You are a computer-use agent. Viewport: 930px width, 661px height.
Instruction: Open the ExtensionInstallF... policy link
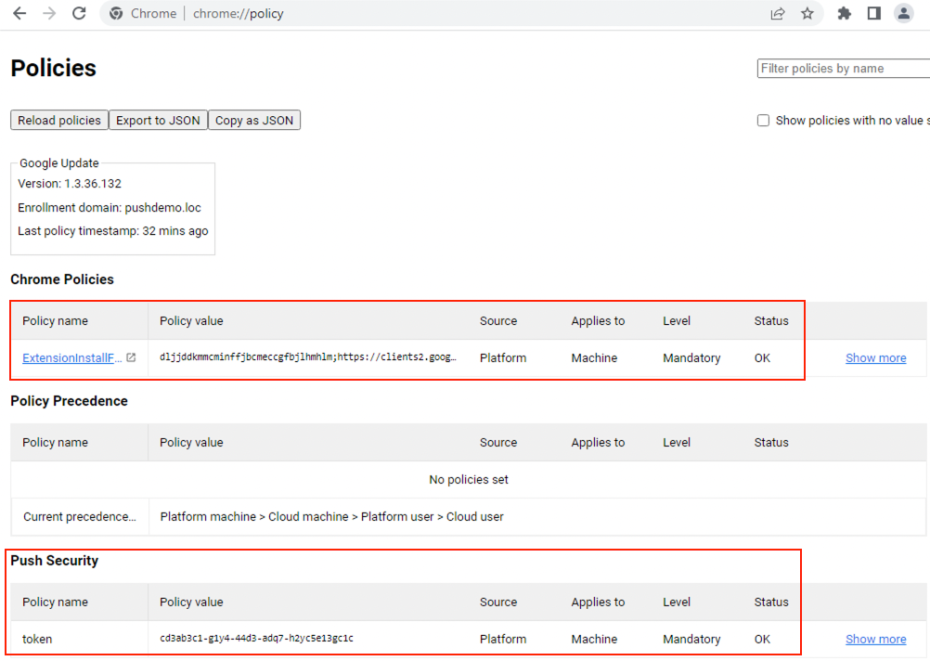click(x=72, y=358)
